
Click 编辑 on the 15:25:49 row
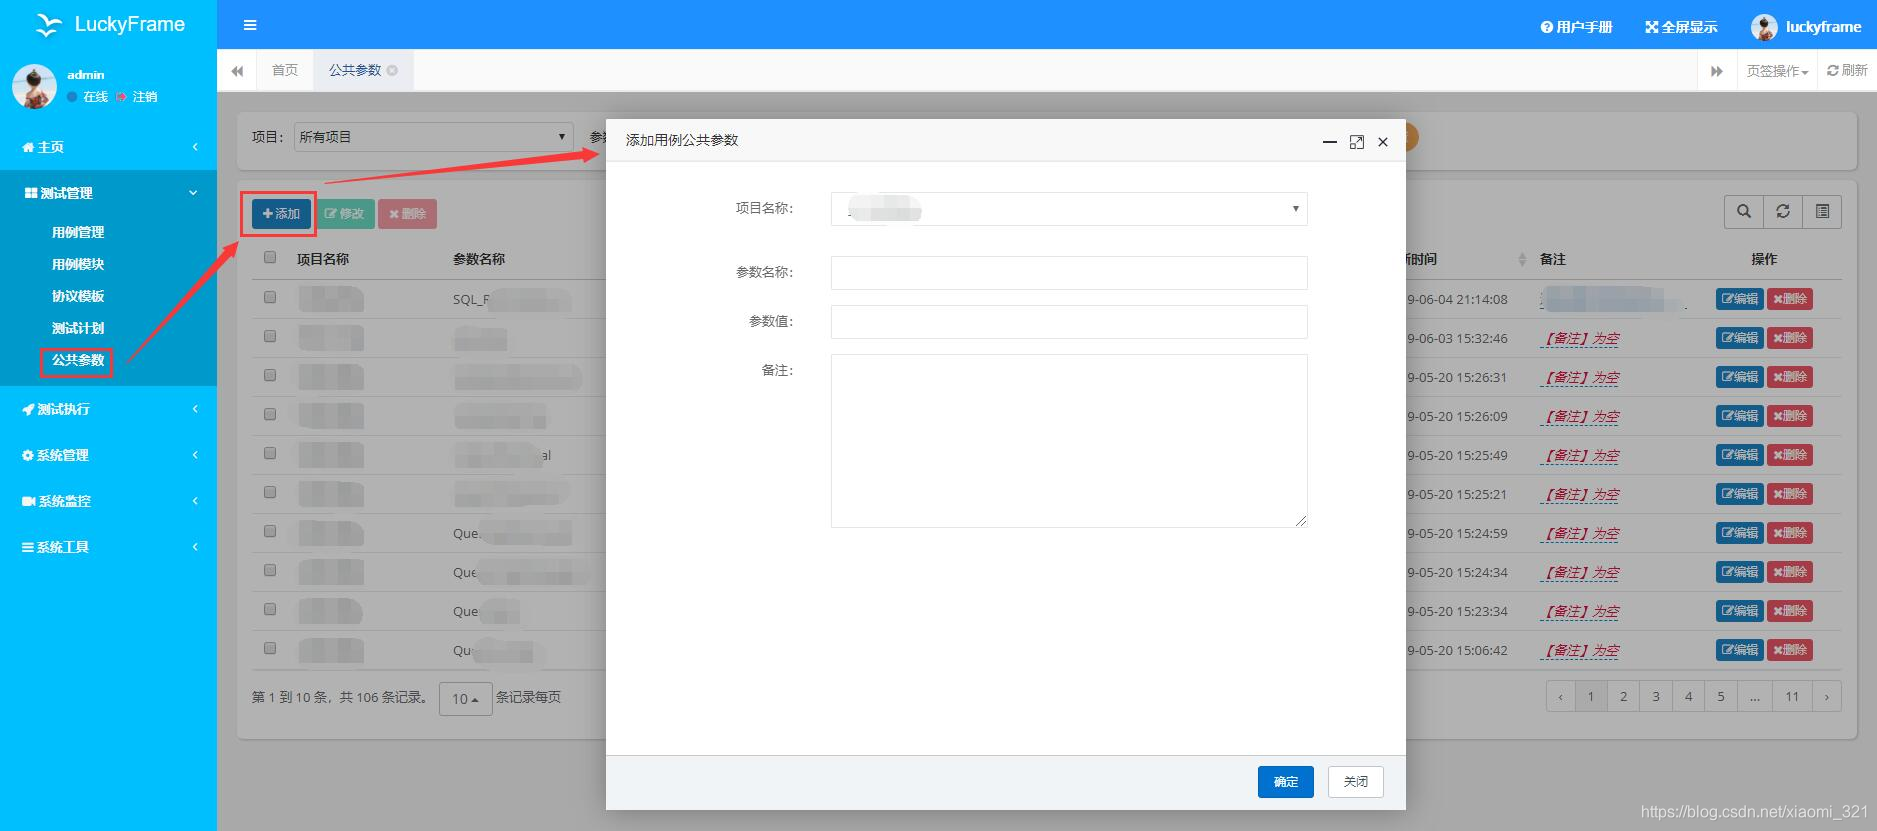(x=1740, y=455)
